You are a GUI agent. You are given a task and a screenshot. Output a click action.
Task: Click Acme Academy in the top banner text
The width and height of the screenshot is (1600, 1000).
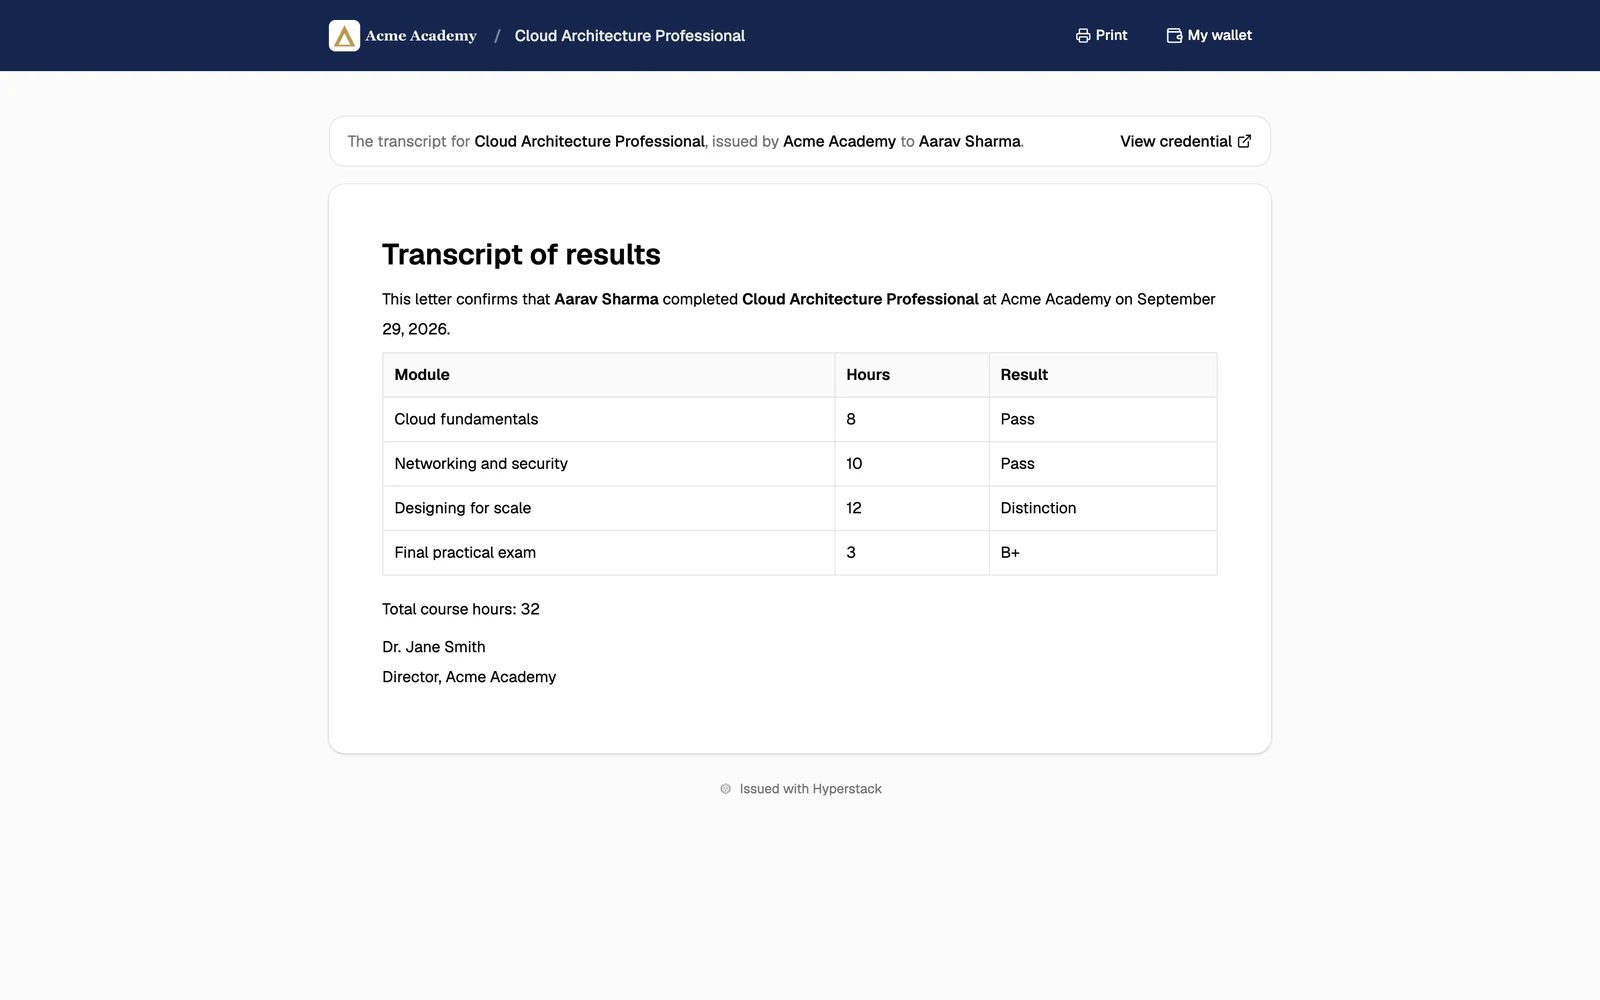[839, 141]
